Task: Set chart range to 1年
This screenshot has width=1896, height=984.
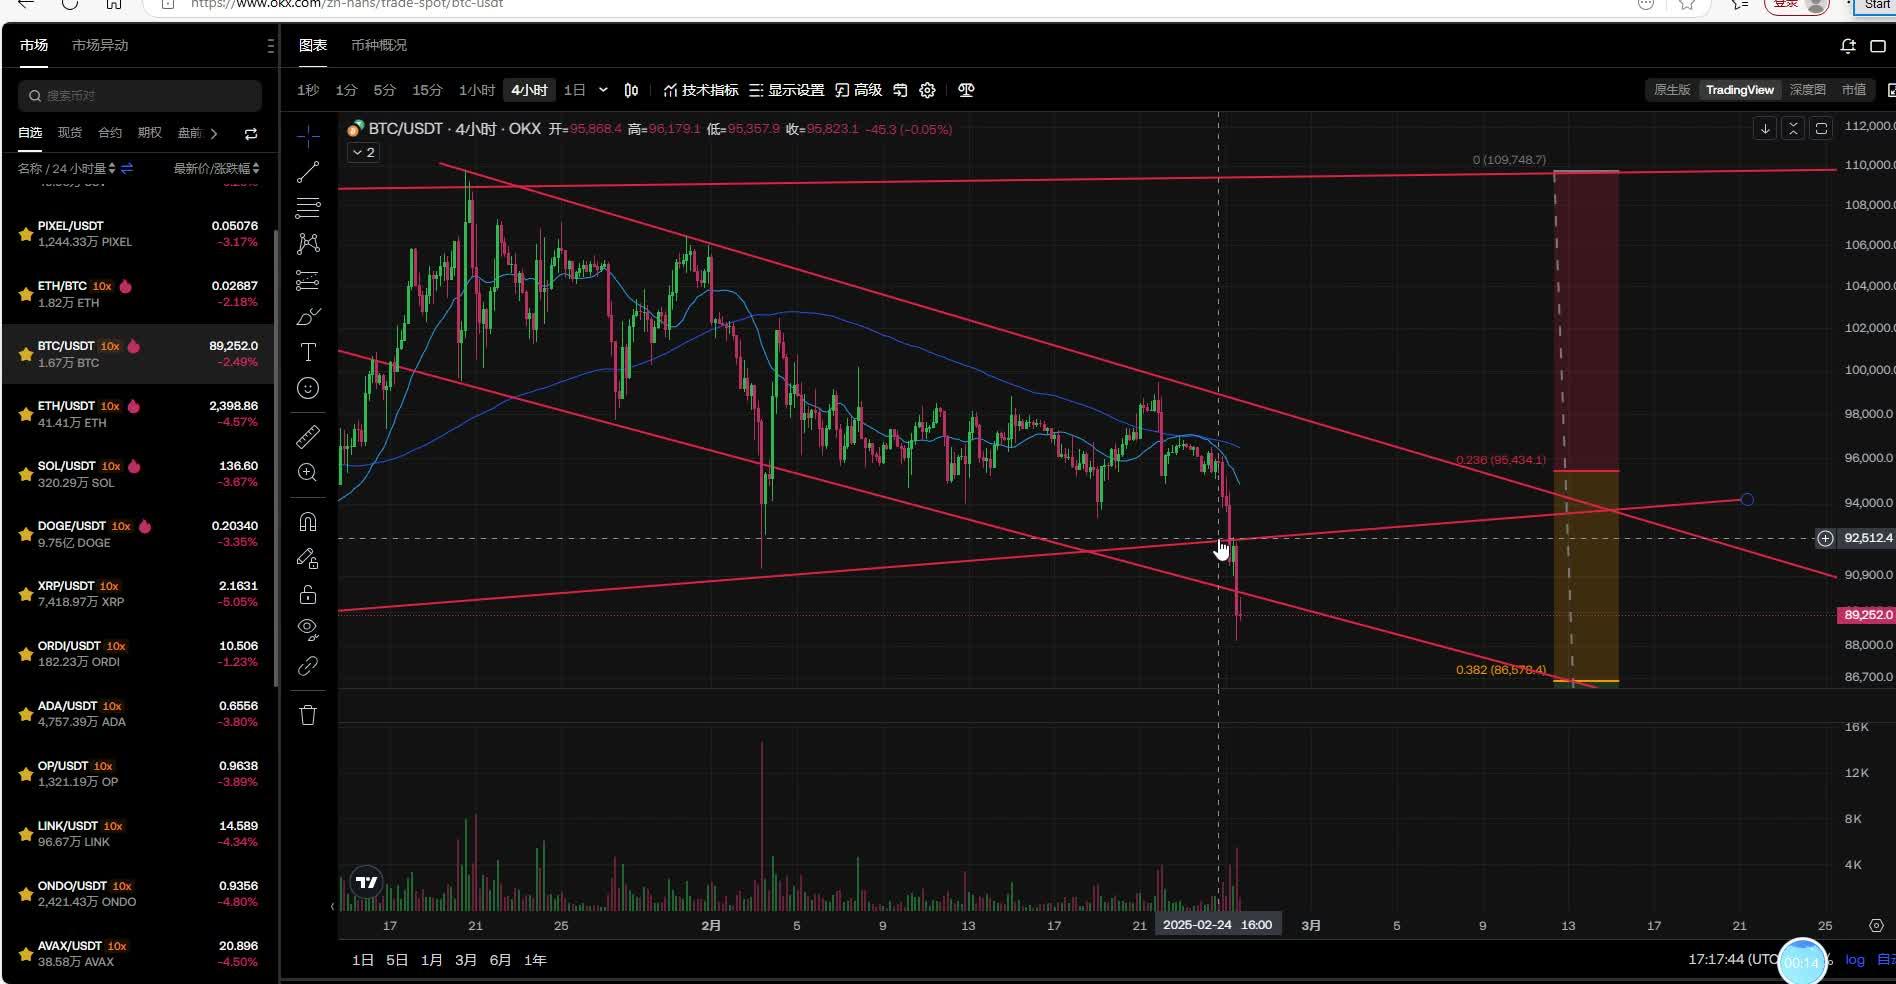Action: tap(536, 960)
